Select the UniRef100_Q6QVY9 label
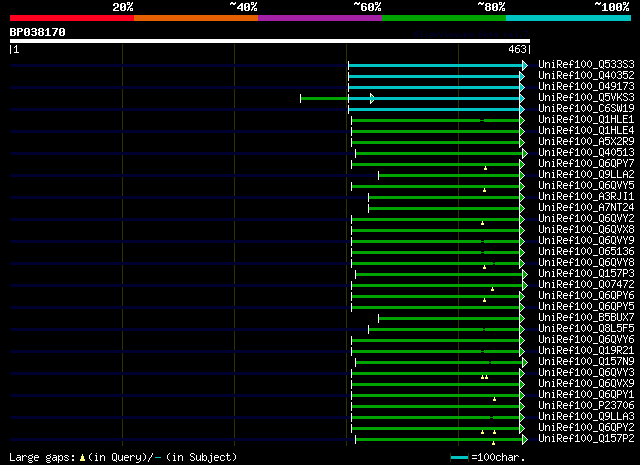The image size is (640, 465). pyautogui.click(x=586, y=241)
